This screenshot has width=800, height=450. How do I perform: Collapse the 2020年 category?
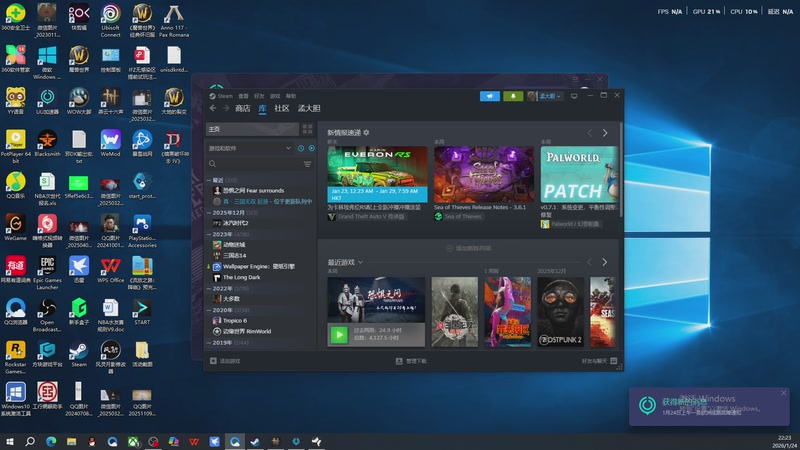(x=209, y=310)
